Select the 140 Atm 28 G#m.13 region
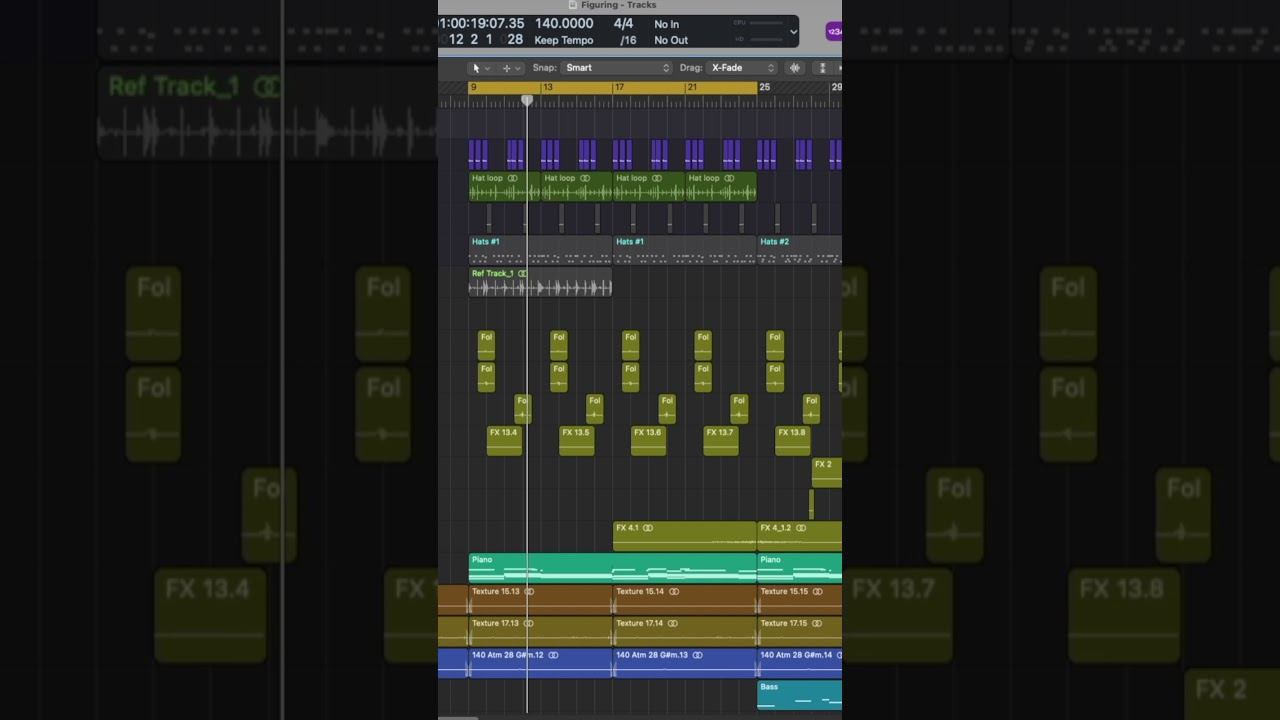1280x720 pixels. tap(685, 664)
